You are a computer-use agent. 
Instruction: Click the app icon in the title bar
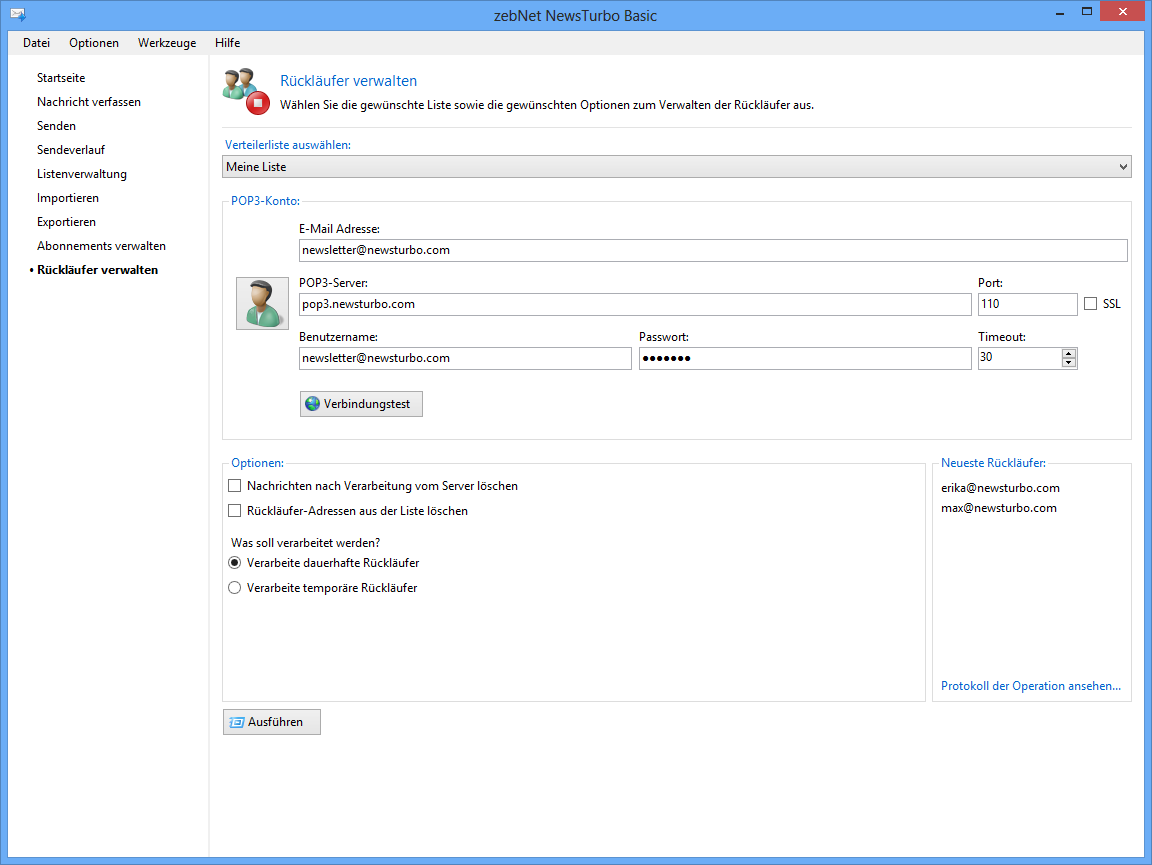(18, 14)
